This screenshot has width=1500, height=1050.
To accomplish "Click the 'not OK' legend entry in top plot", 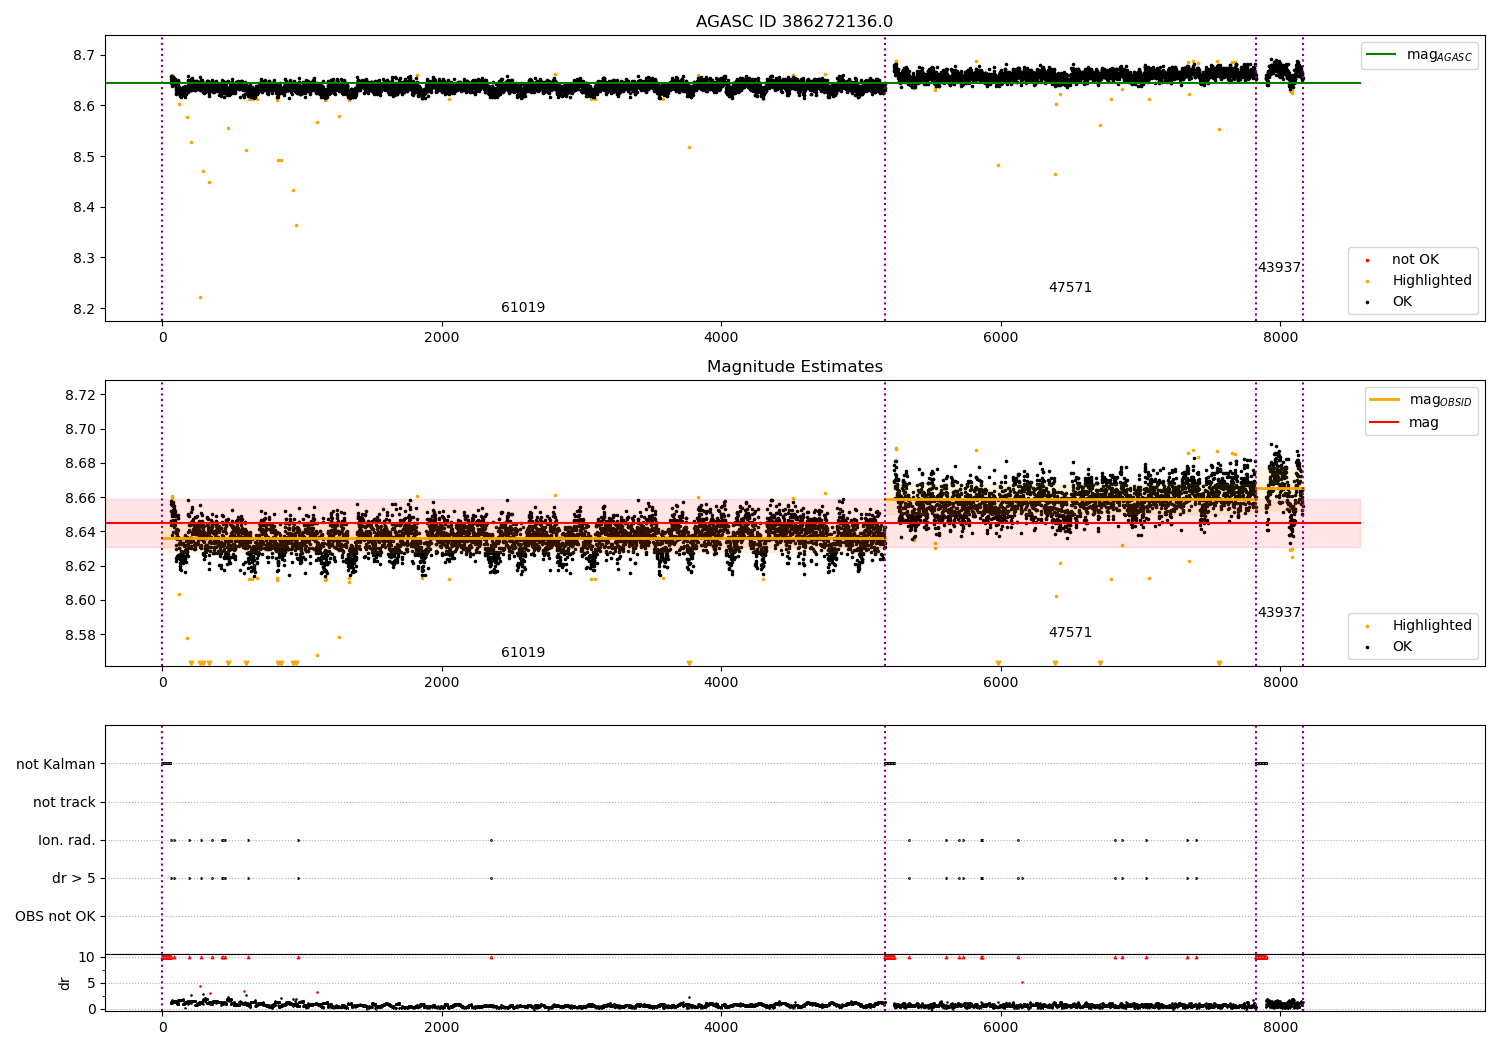I will (x=1415, y=260).
